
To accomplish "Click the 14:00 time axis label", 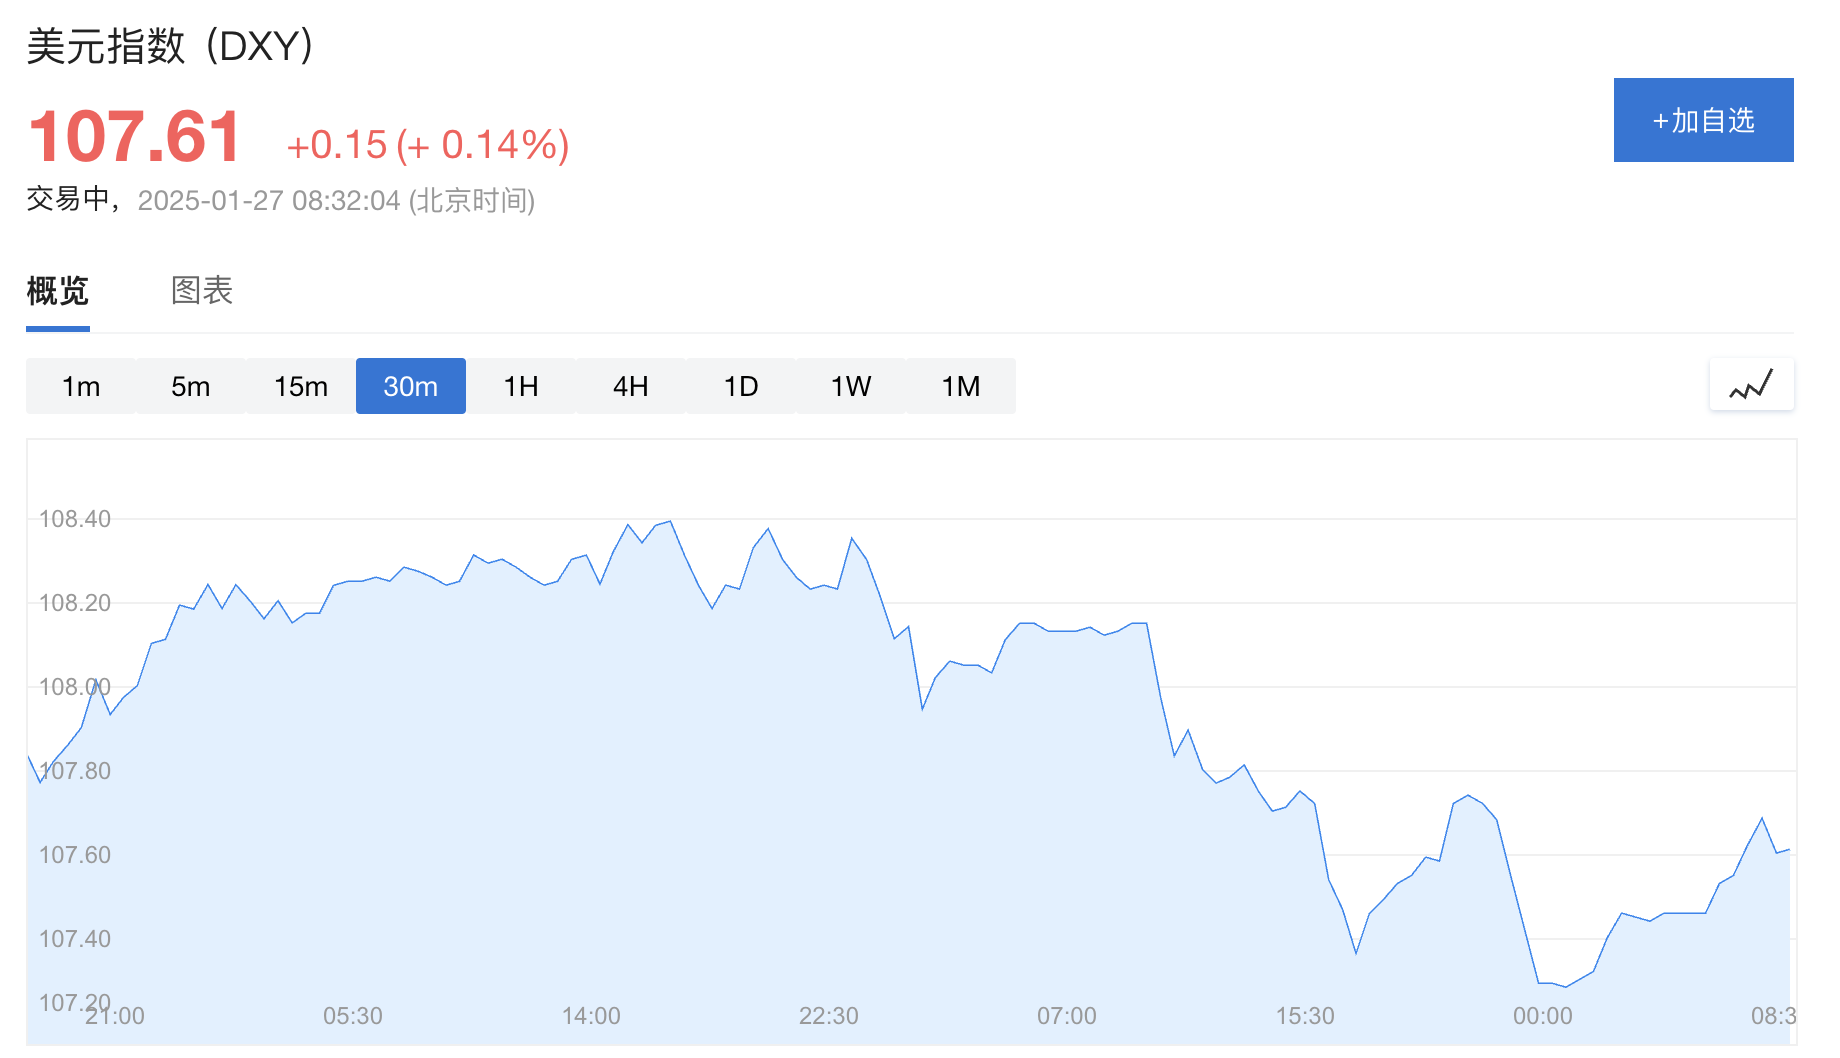I will click(x=591, y=1016).
